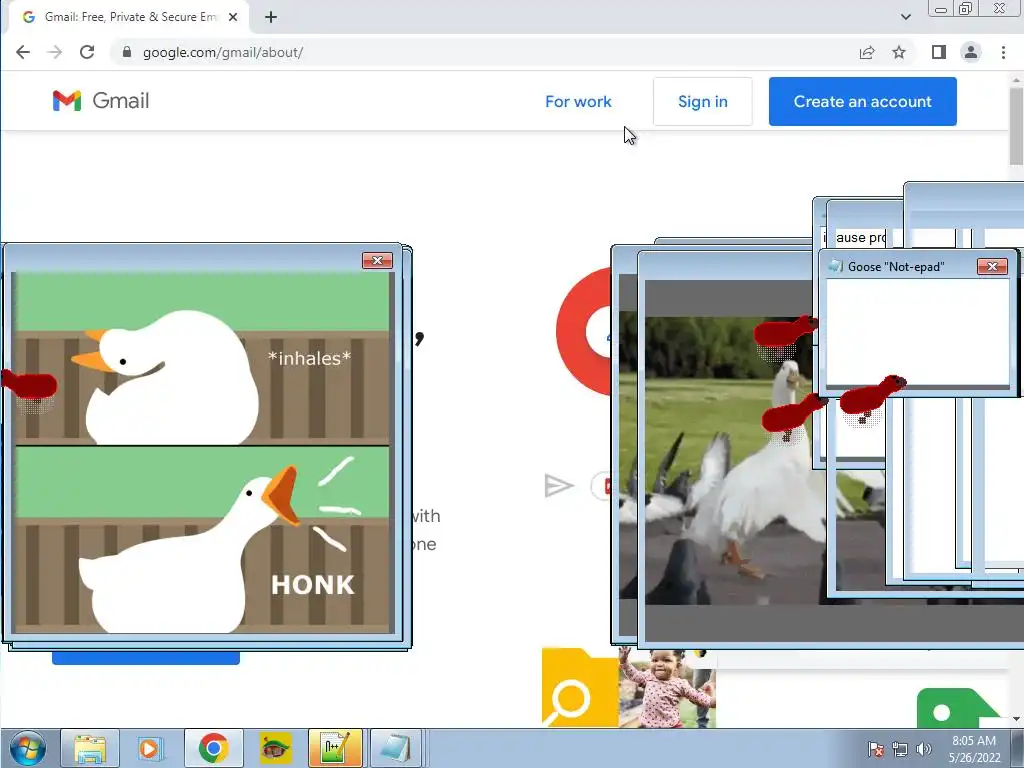Click the network tray icon
1024x768 pixels.
[900, 749]
